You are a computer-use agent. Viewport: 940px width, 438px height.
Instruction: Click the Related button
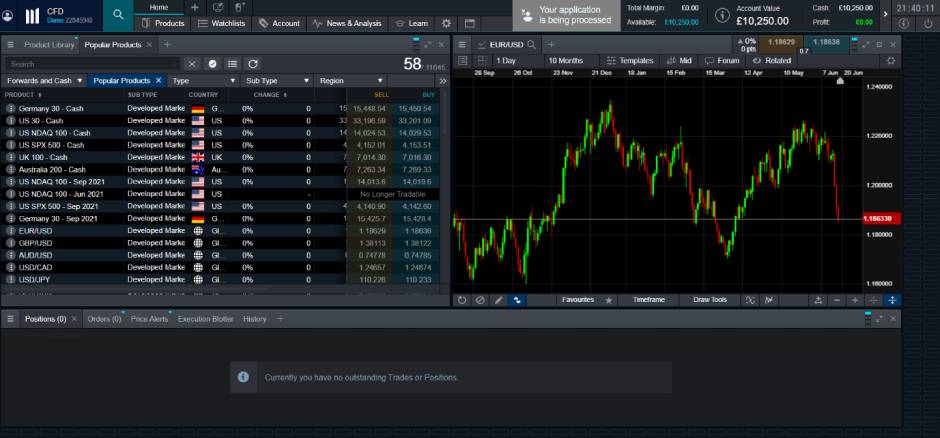click(772, 61)
